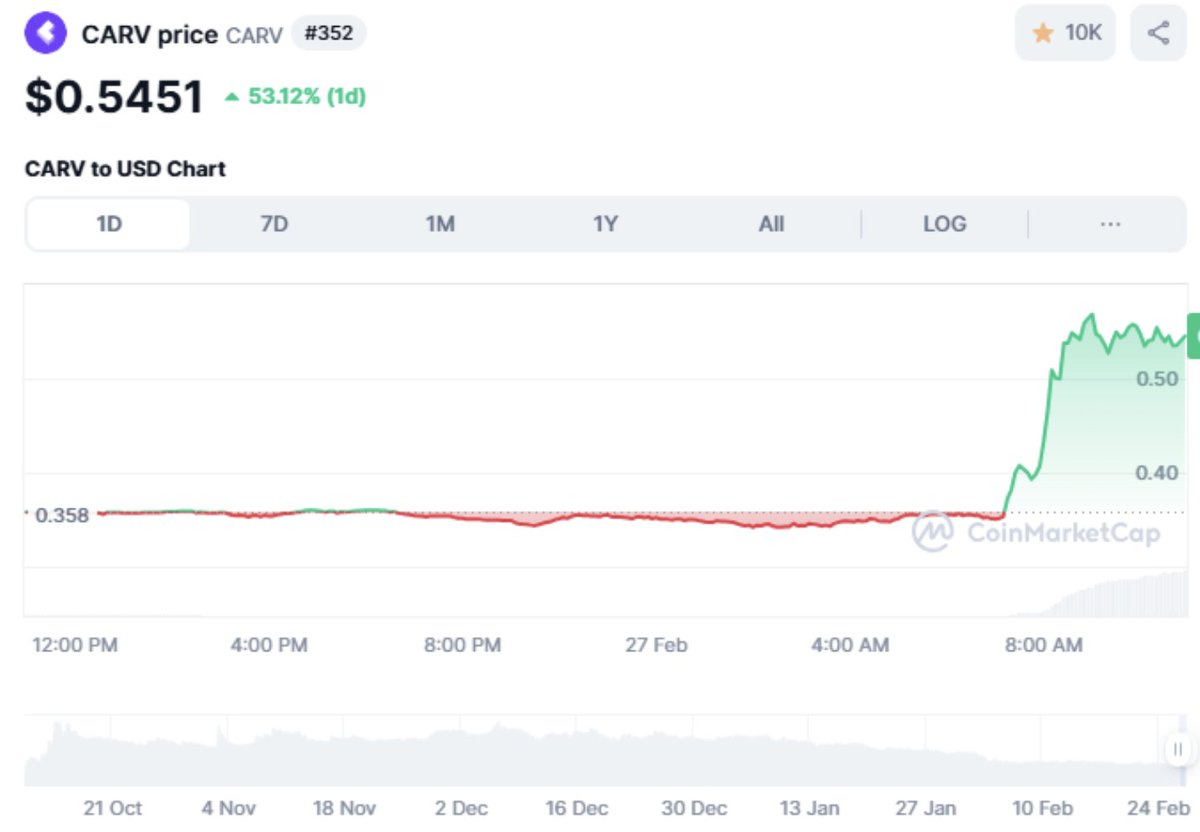1200x832 pixels.
Task: Click the range slider pause handle
Action: coord(1178,749)
